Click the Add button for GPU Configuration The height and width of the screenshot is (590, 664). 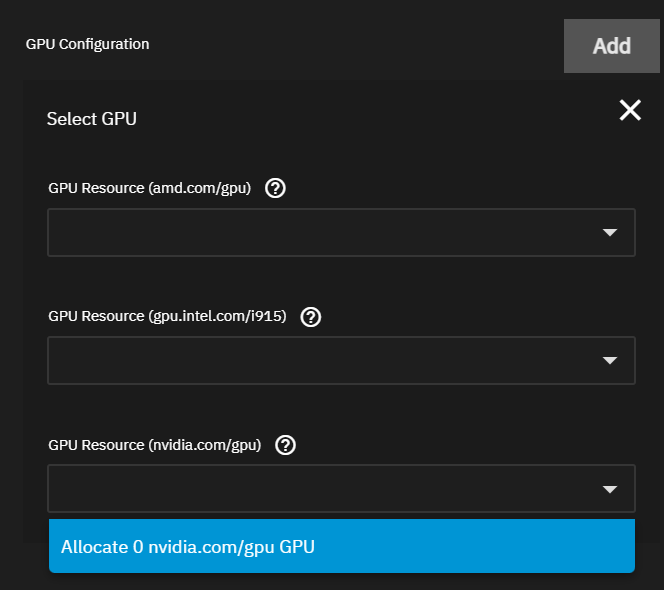click(x=611, y=46)
